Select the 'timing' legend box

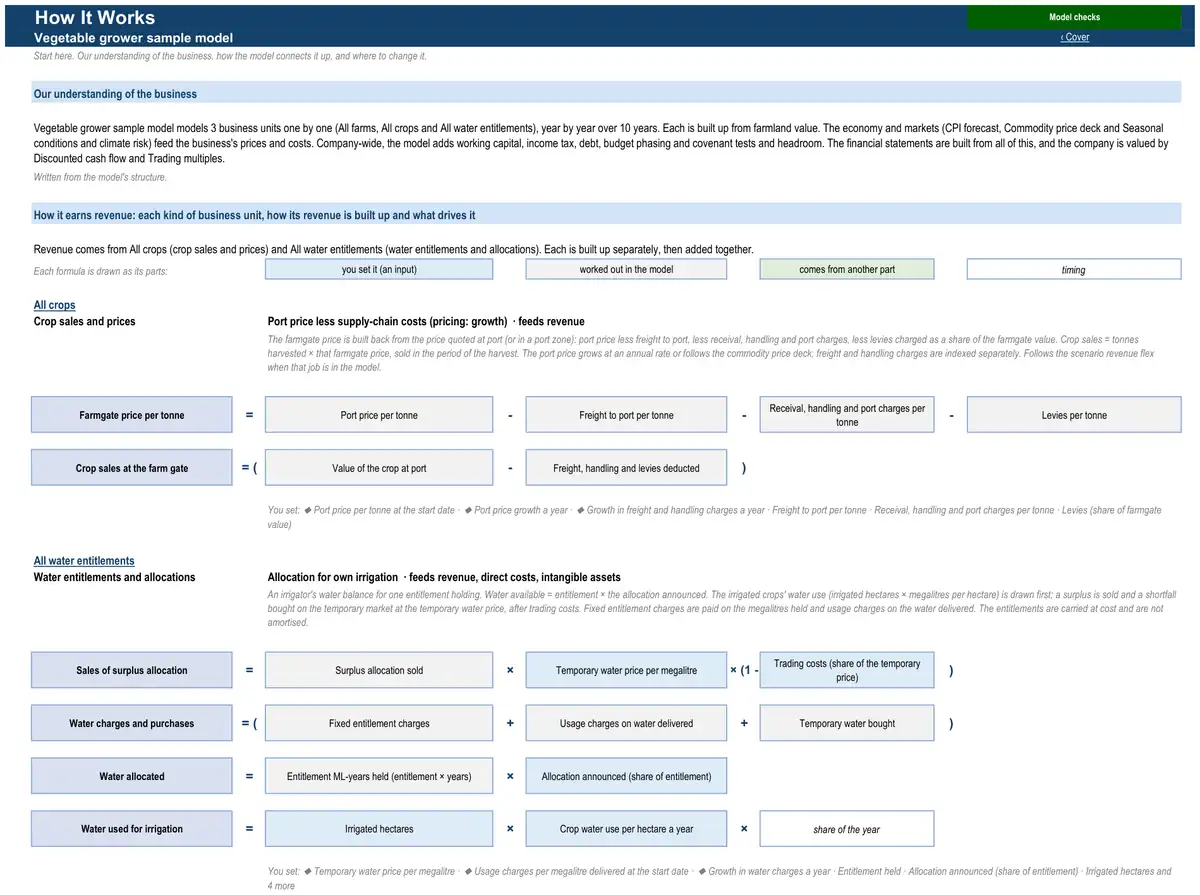coord(1074,269)
